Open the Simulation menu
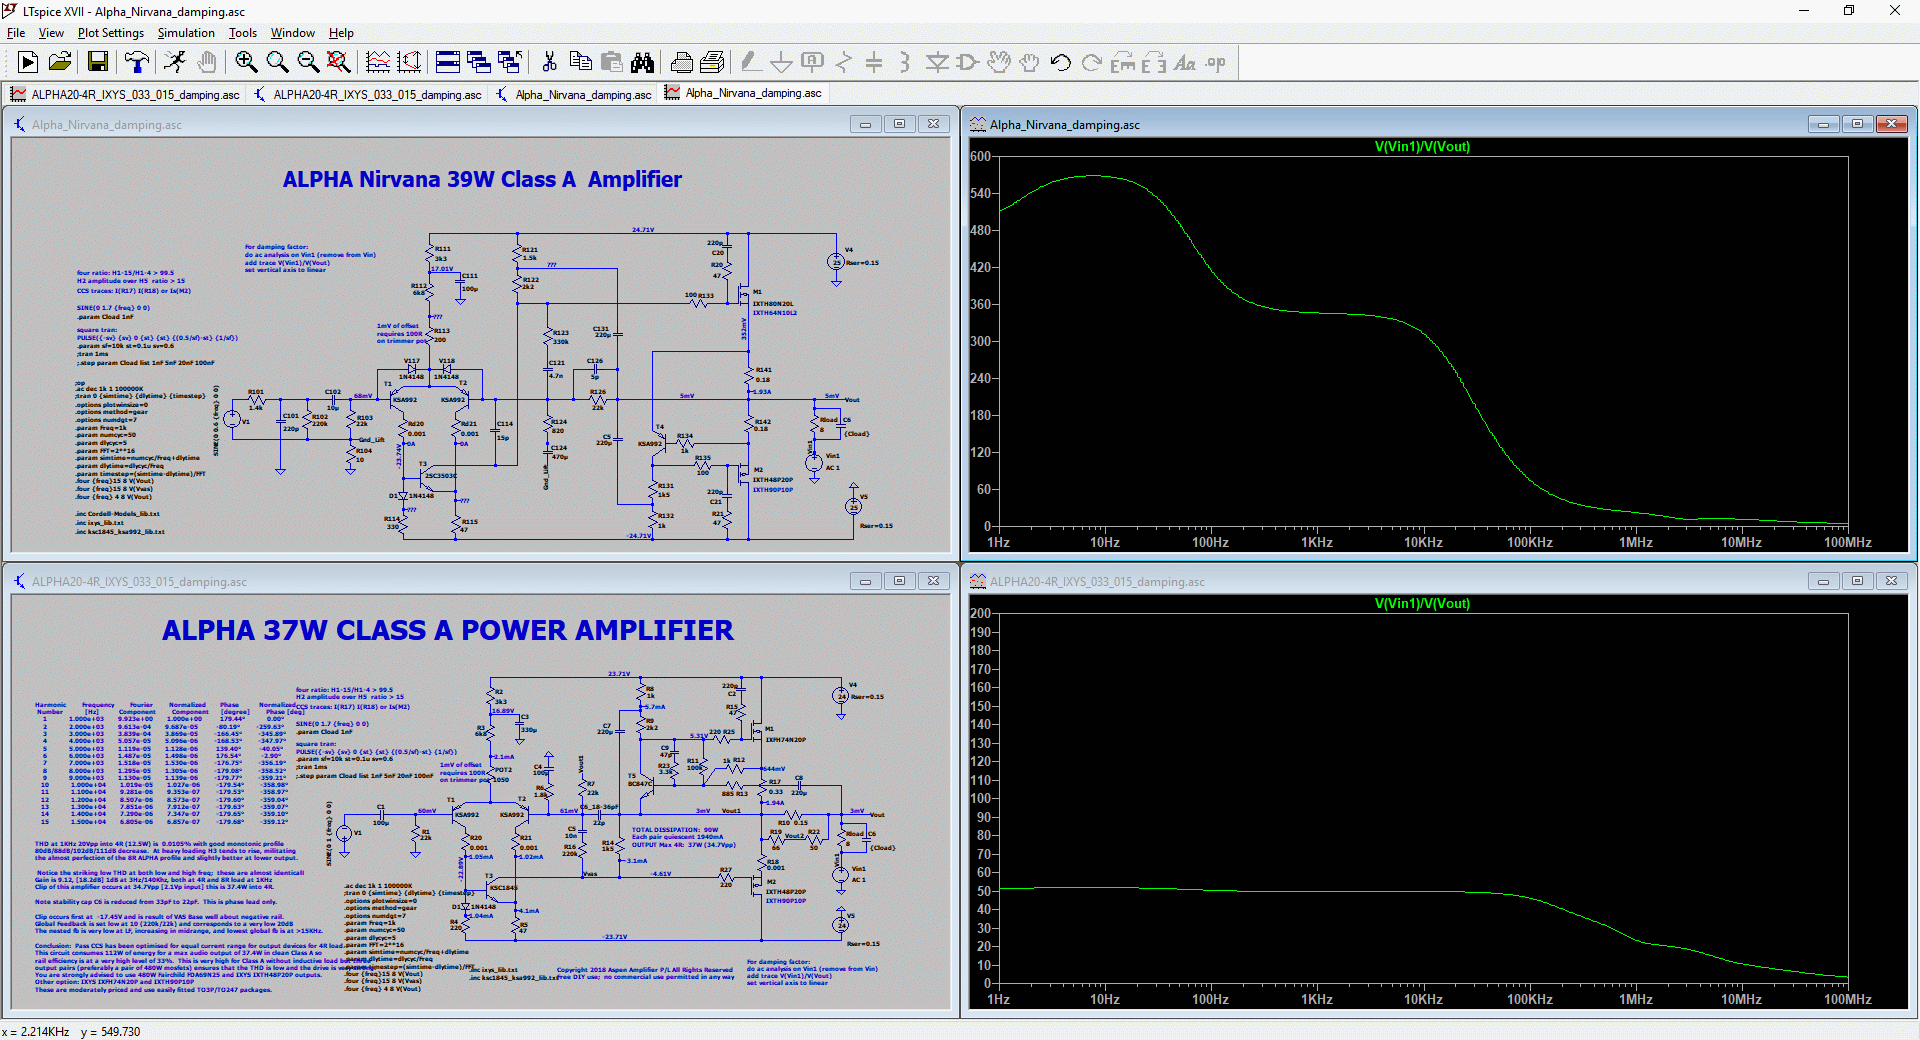The height and width of the screenshot is (1040, 1920). pos(186,33)
